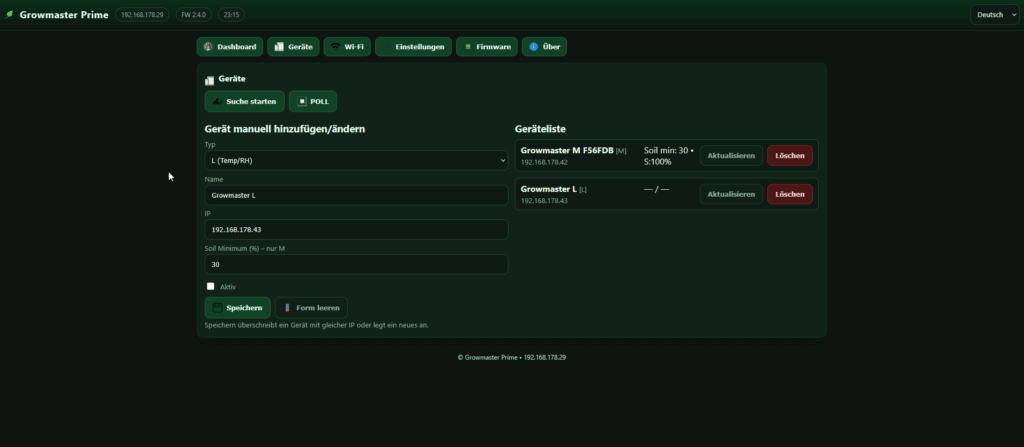Screen dimensions: 1024x447
Task: Click the Growmaster M F56FDB device name
Action: (567, 150)
